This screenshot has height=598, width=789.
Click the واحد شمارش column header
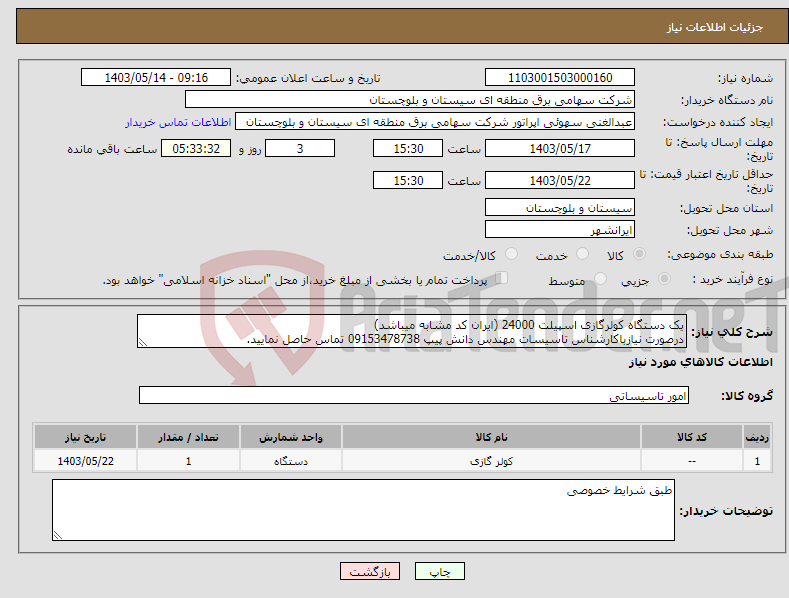pyautogui.click(x=291, y=437)
